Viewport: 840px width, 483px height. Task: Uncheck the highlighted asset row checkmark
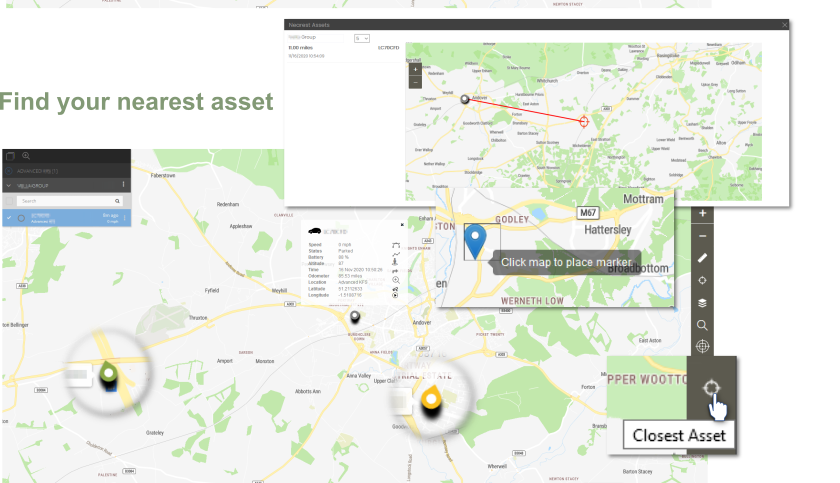click(x=9, y=217)
